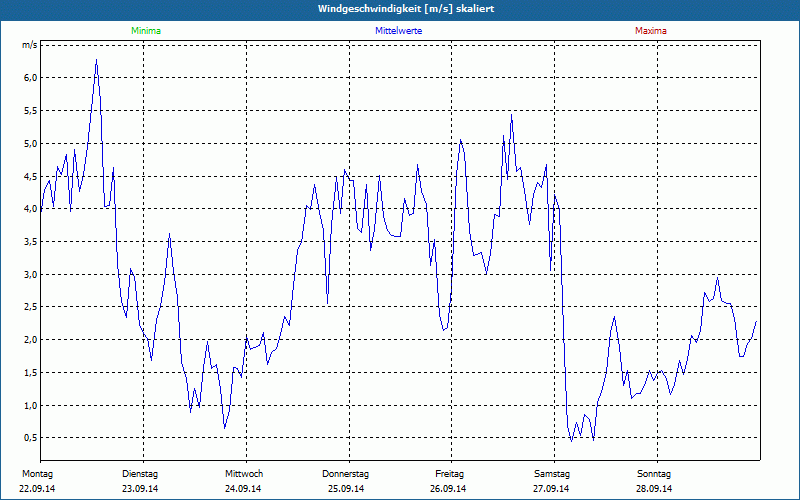Click the m/s axis unit label
800x500 pixels.
(30, 45)
